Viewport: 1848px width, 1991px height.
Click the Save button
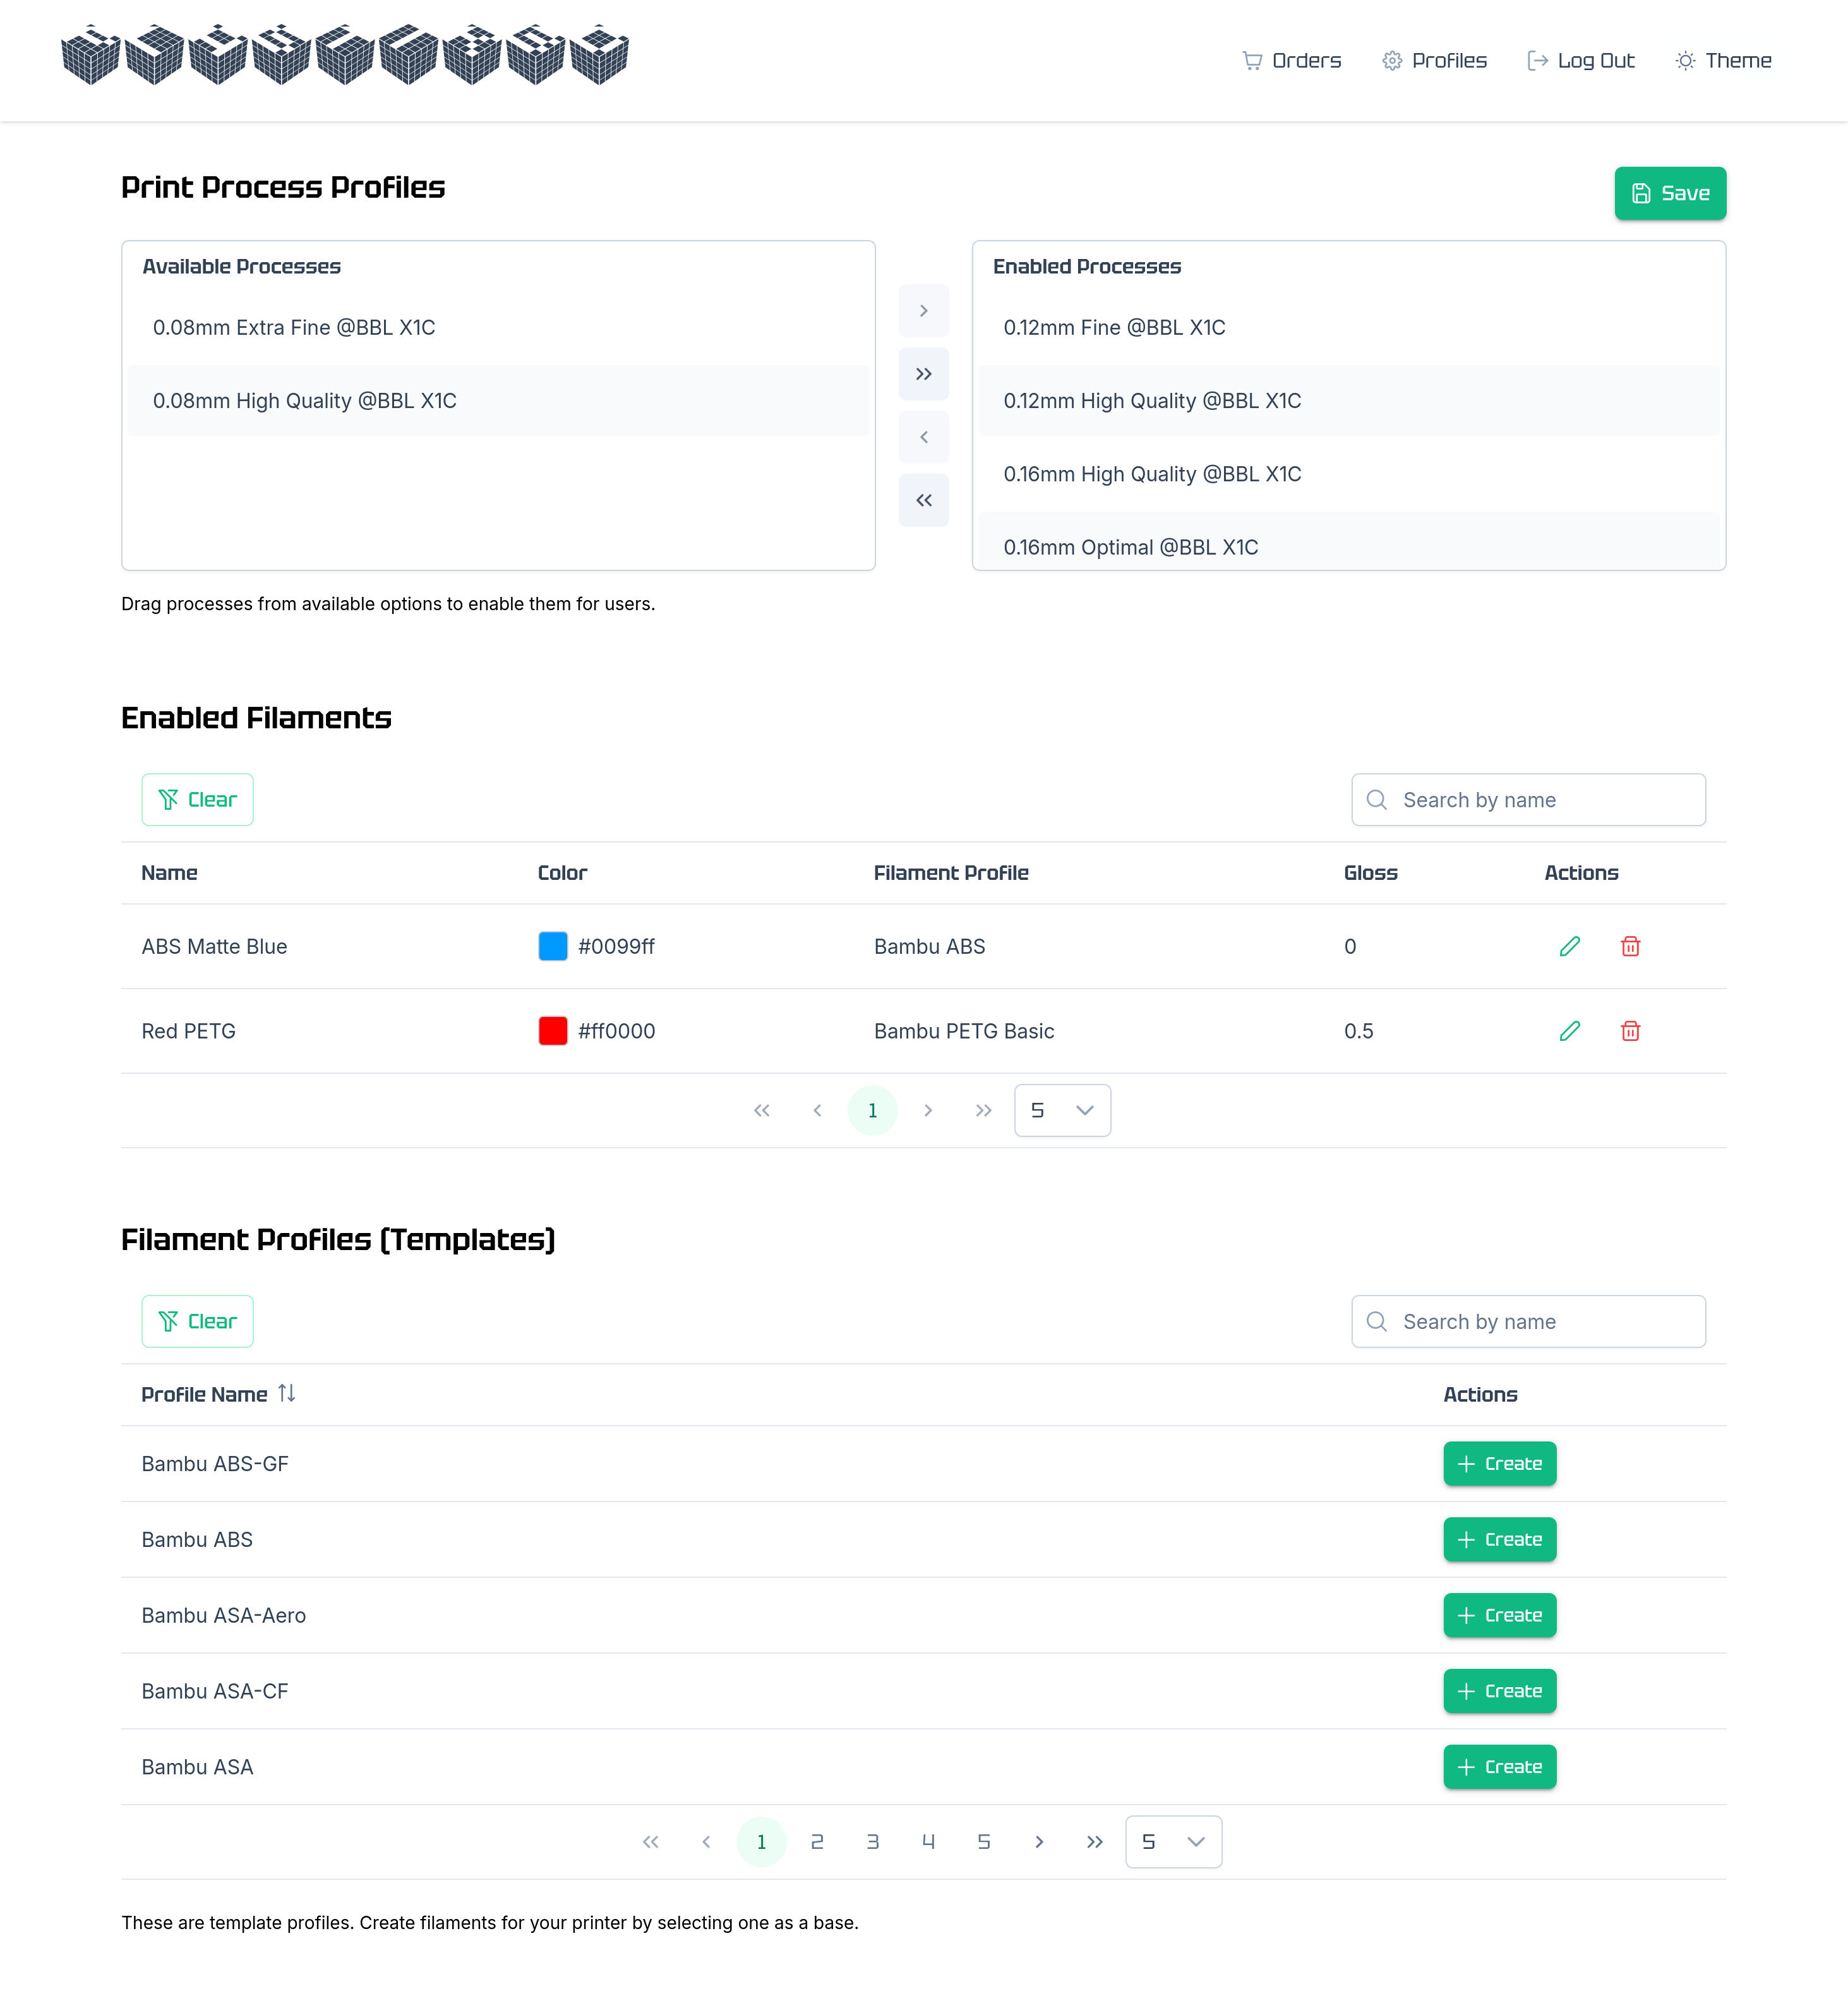(1669, 193)
